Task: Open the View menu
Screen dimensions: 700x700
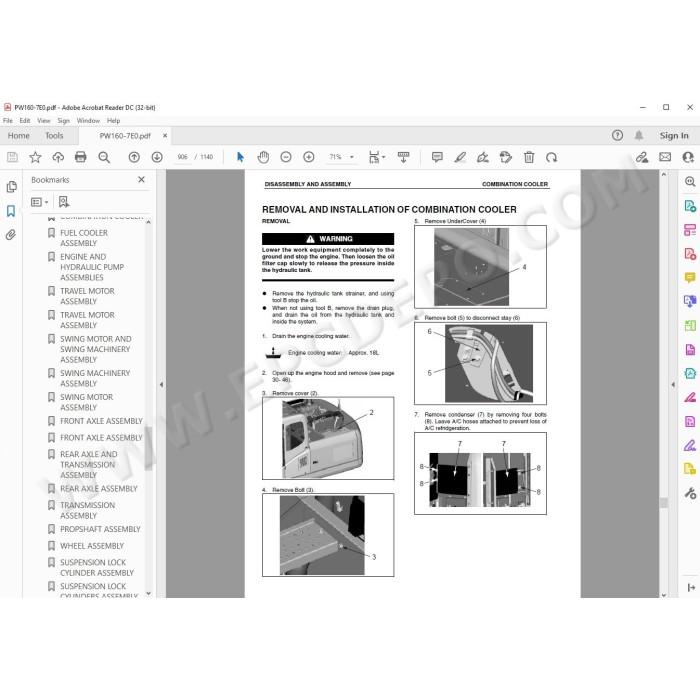Action: [44, 121]
